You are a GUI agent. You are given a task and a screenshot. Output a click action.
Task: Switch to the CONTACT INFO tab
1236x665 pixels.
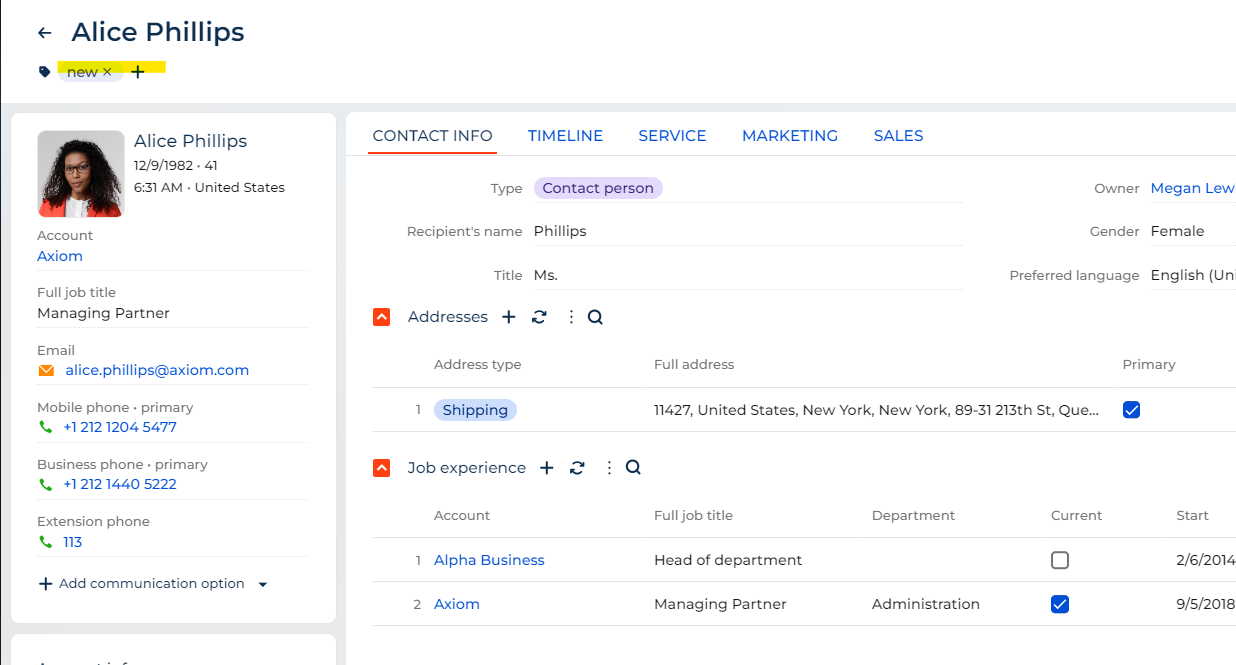pos(432,136)
